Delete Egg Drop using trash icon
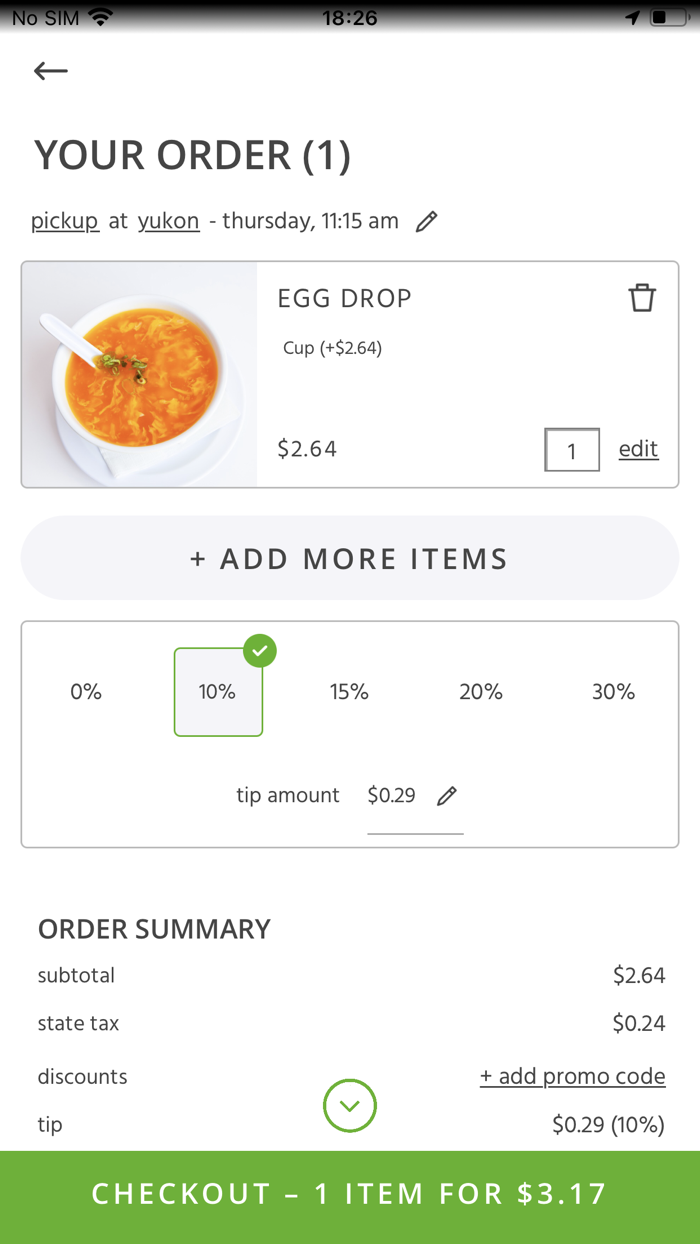The height and width of the screenshot is (1244, 700). coord(642,298)
